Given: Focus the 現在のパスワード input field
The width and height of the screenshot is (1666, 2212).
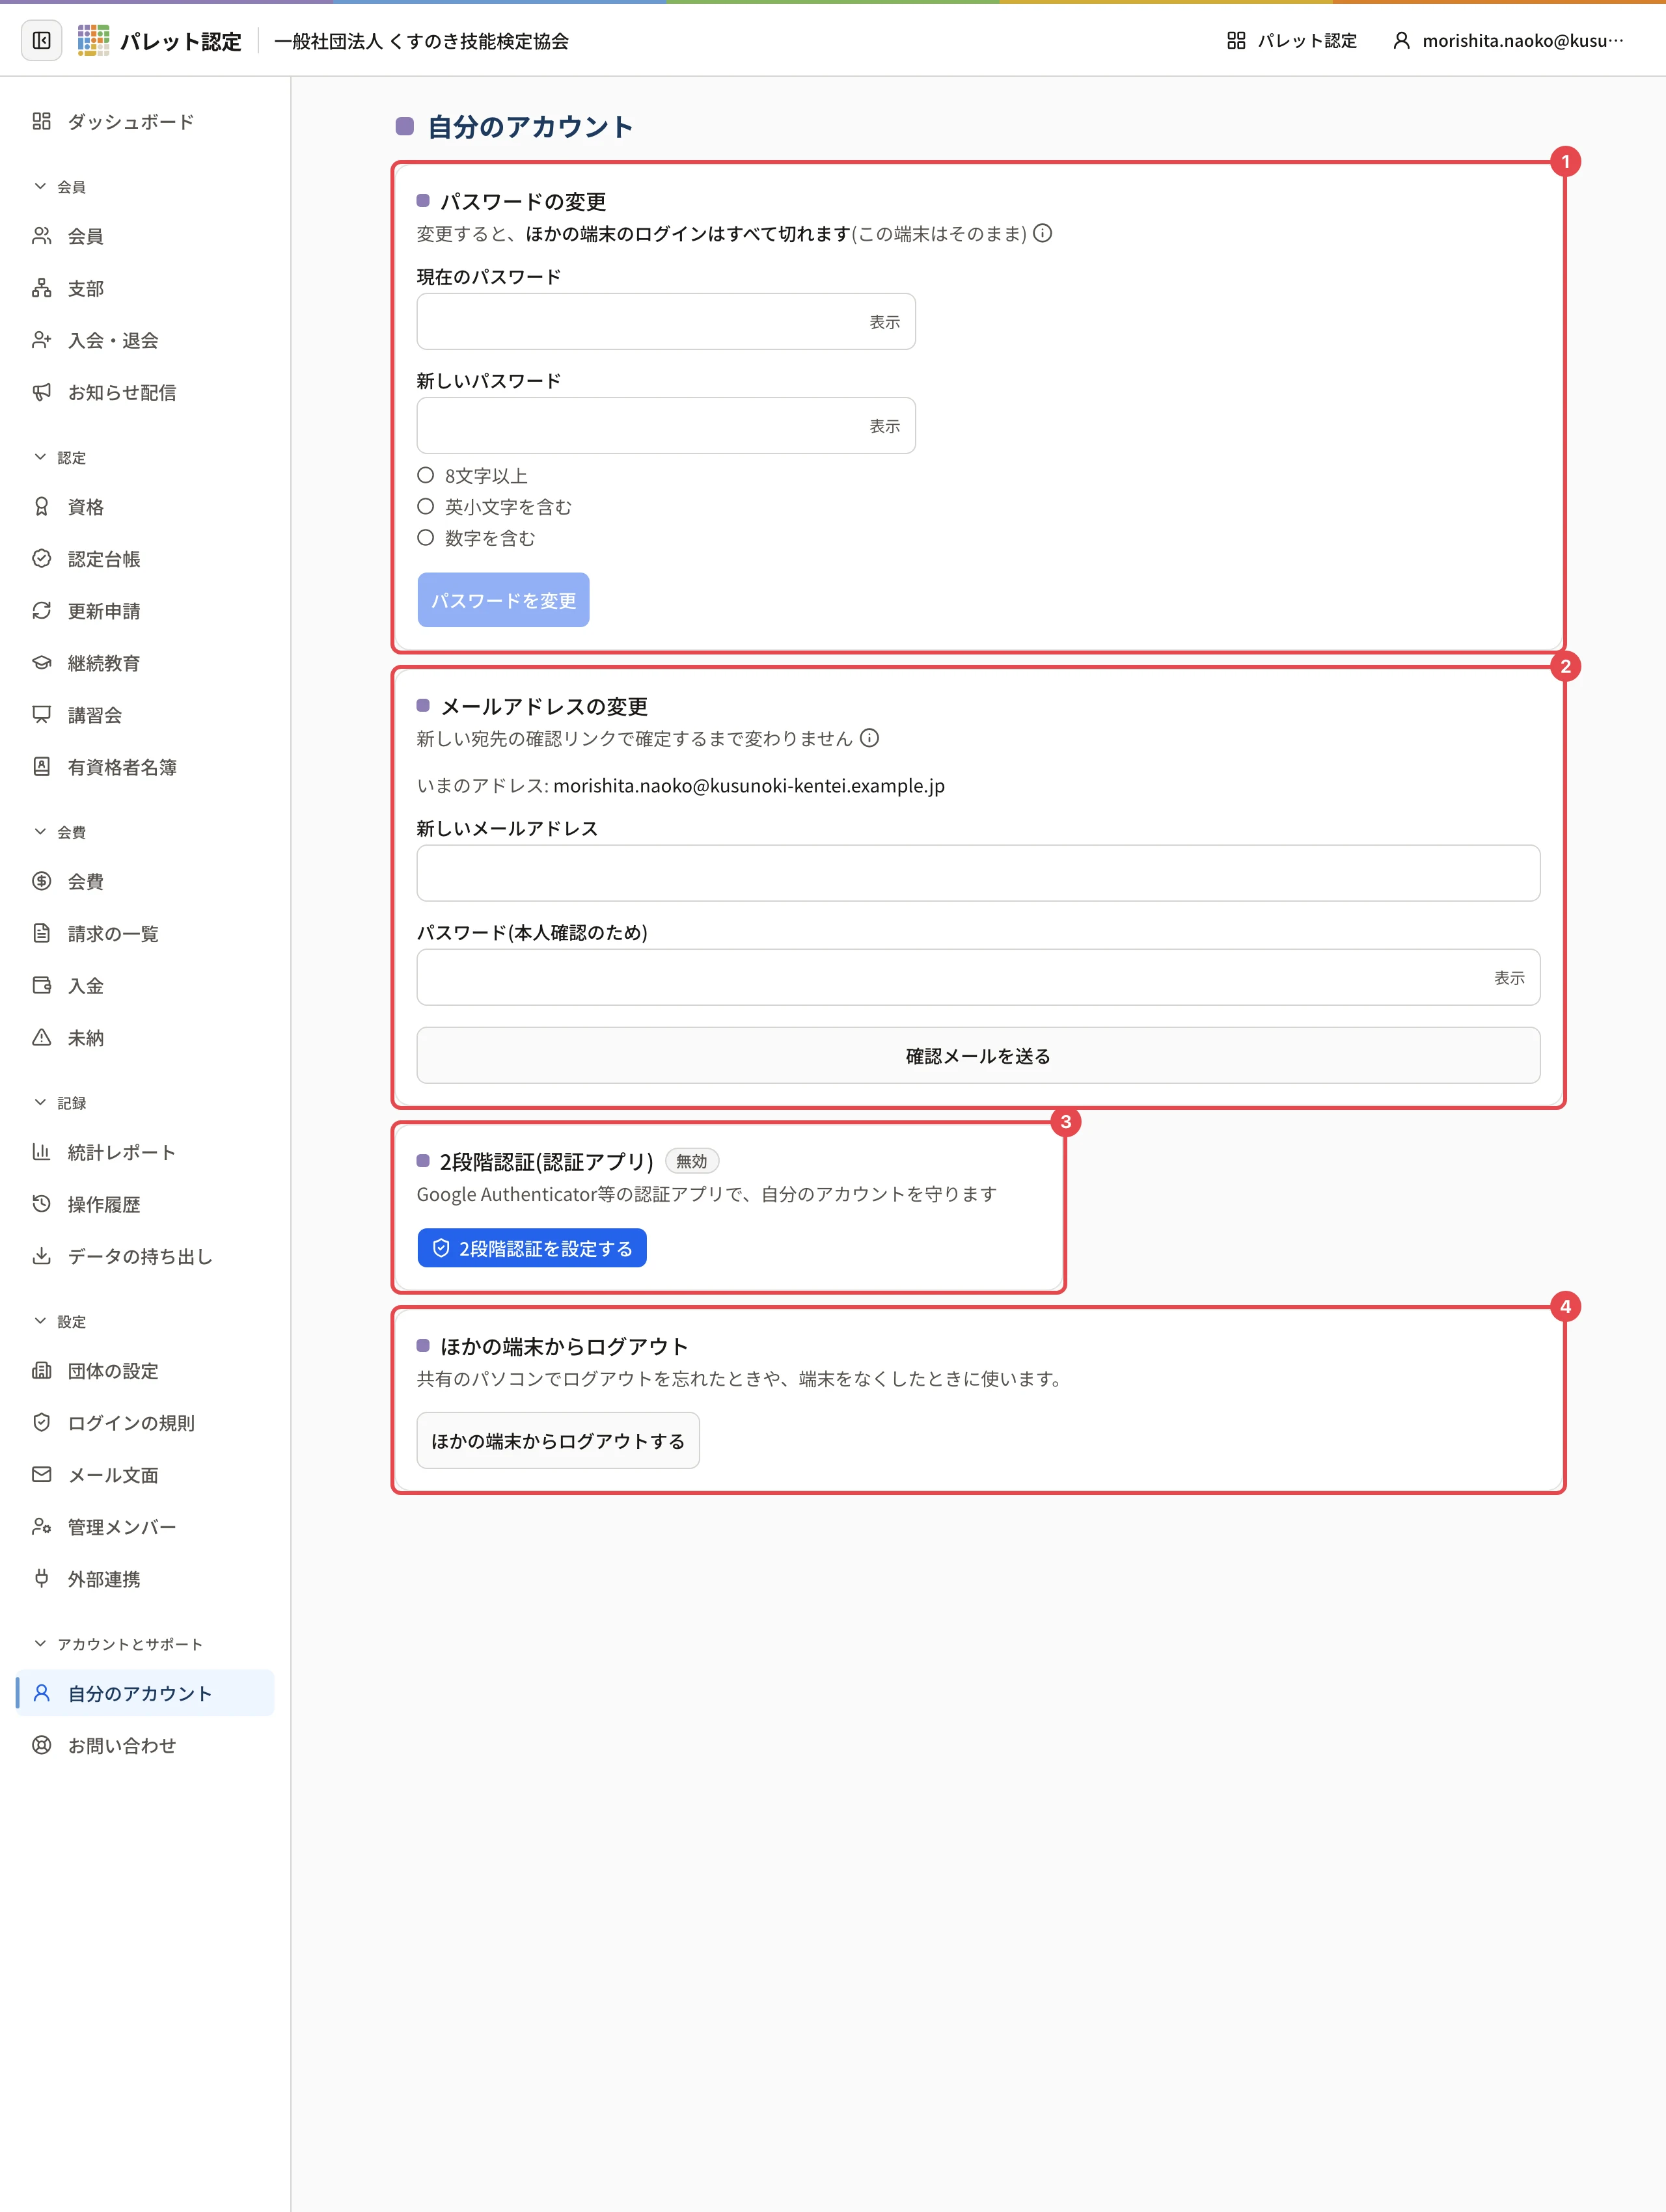Looking at the screenshot, I should (x=666, y=321).
